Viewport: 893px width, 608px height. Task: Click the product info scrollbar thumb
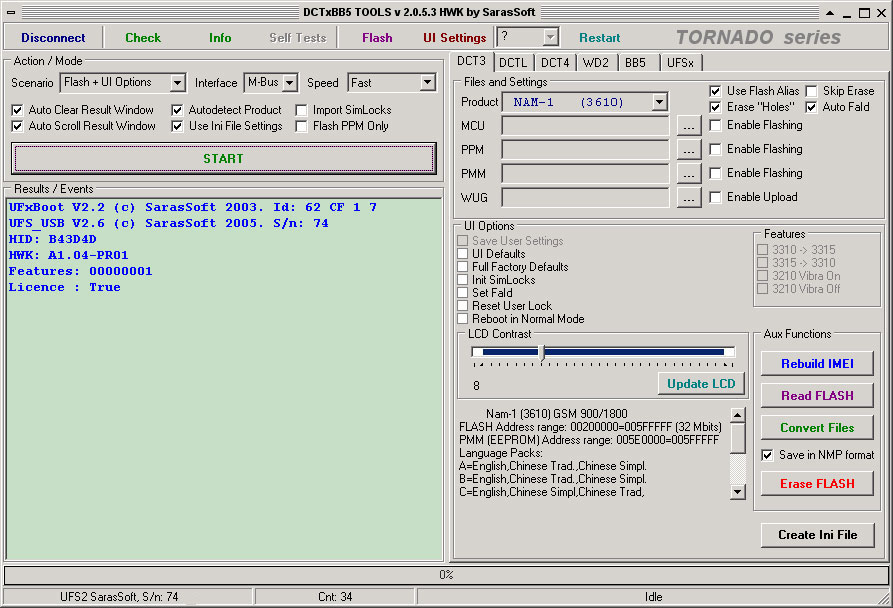tap(738, 438)
